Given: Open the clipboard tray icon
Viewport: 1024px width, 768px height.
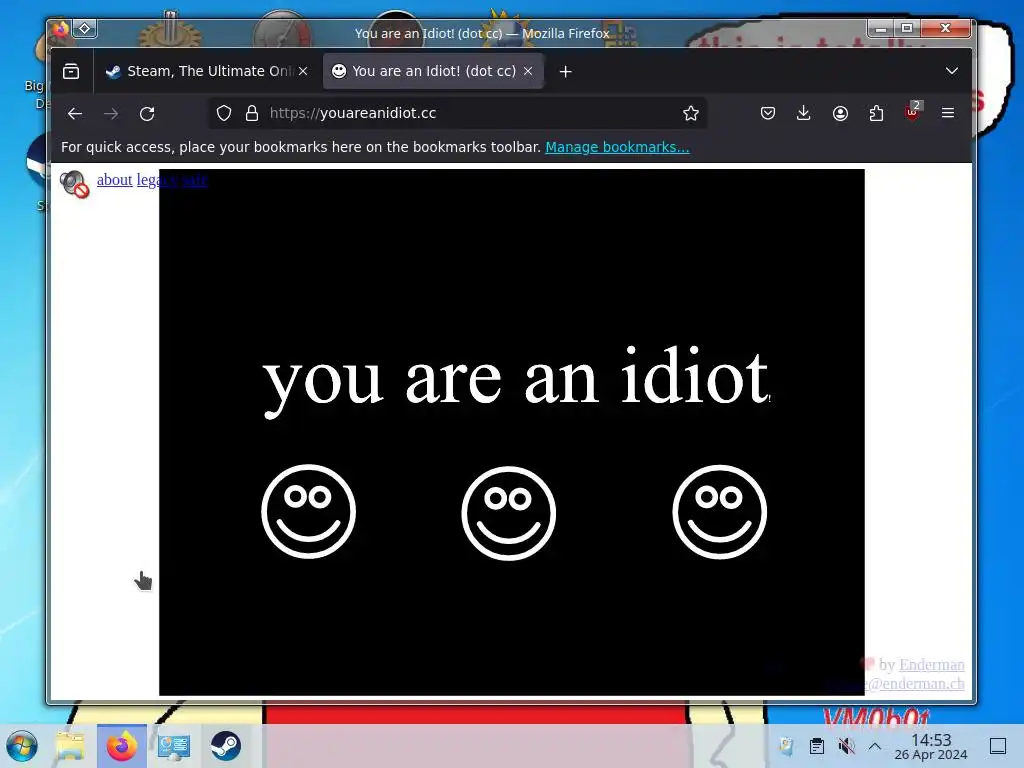Looking at the screenshot, I should coord(816,746).
